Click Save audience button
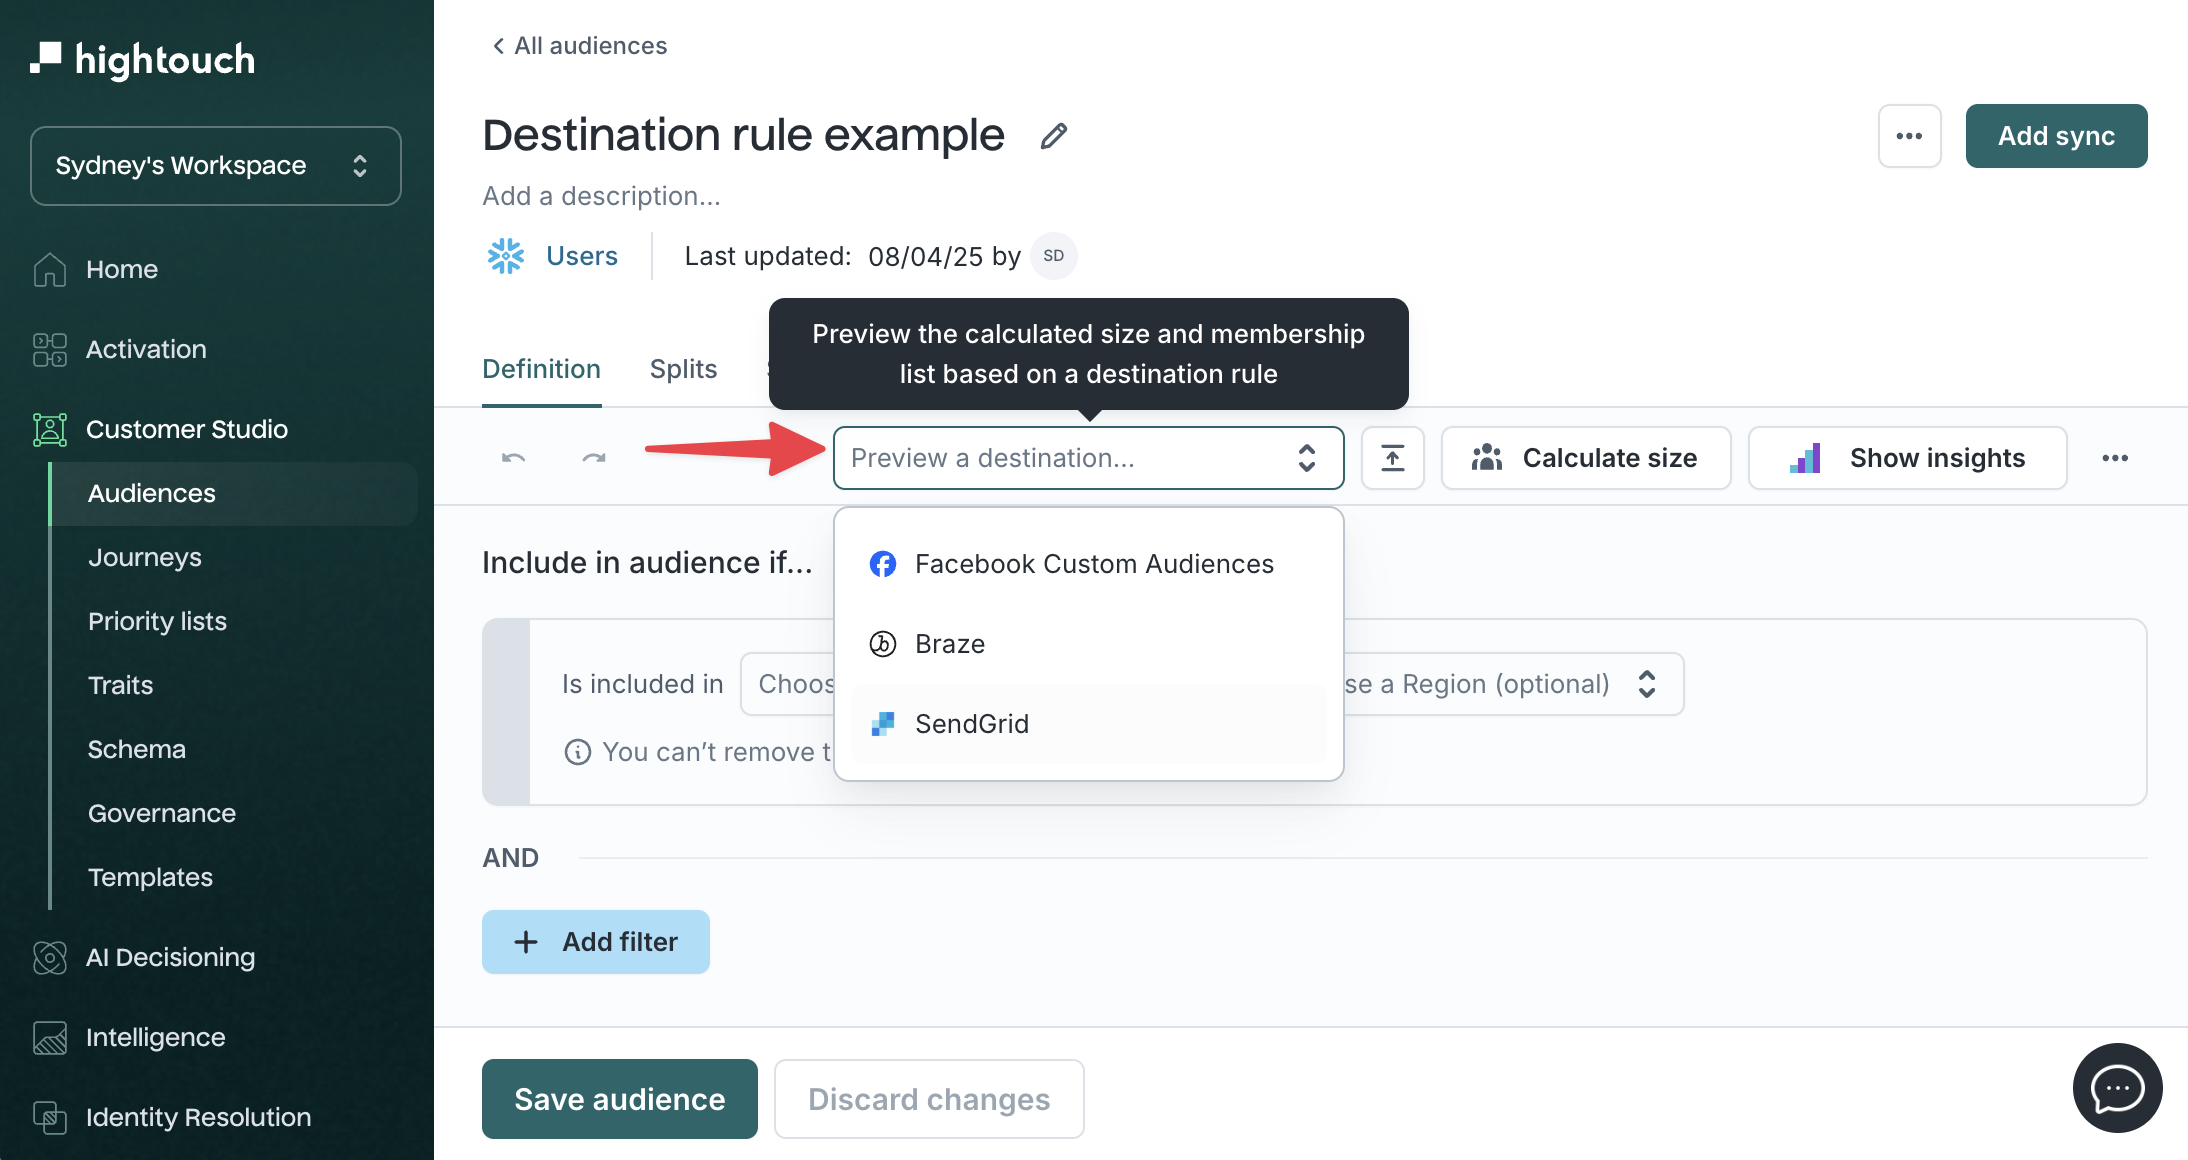Screen dimensions: 2188x1160 click(x=619, y=1099)
